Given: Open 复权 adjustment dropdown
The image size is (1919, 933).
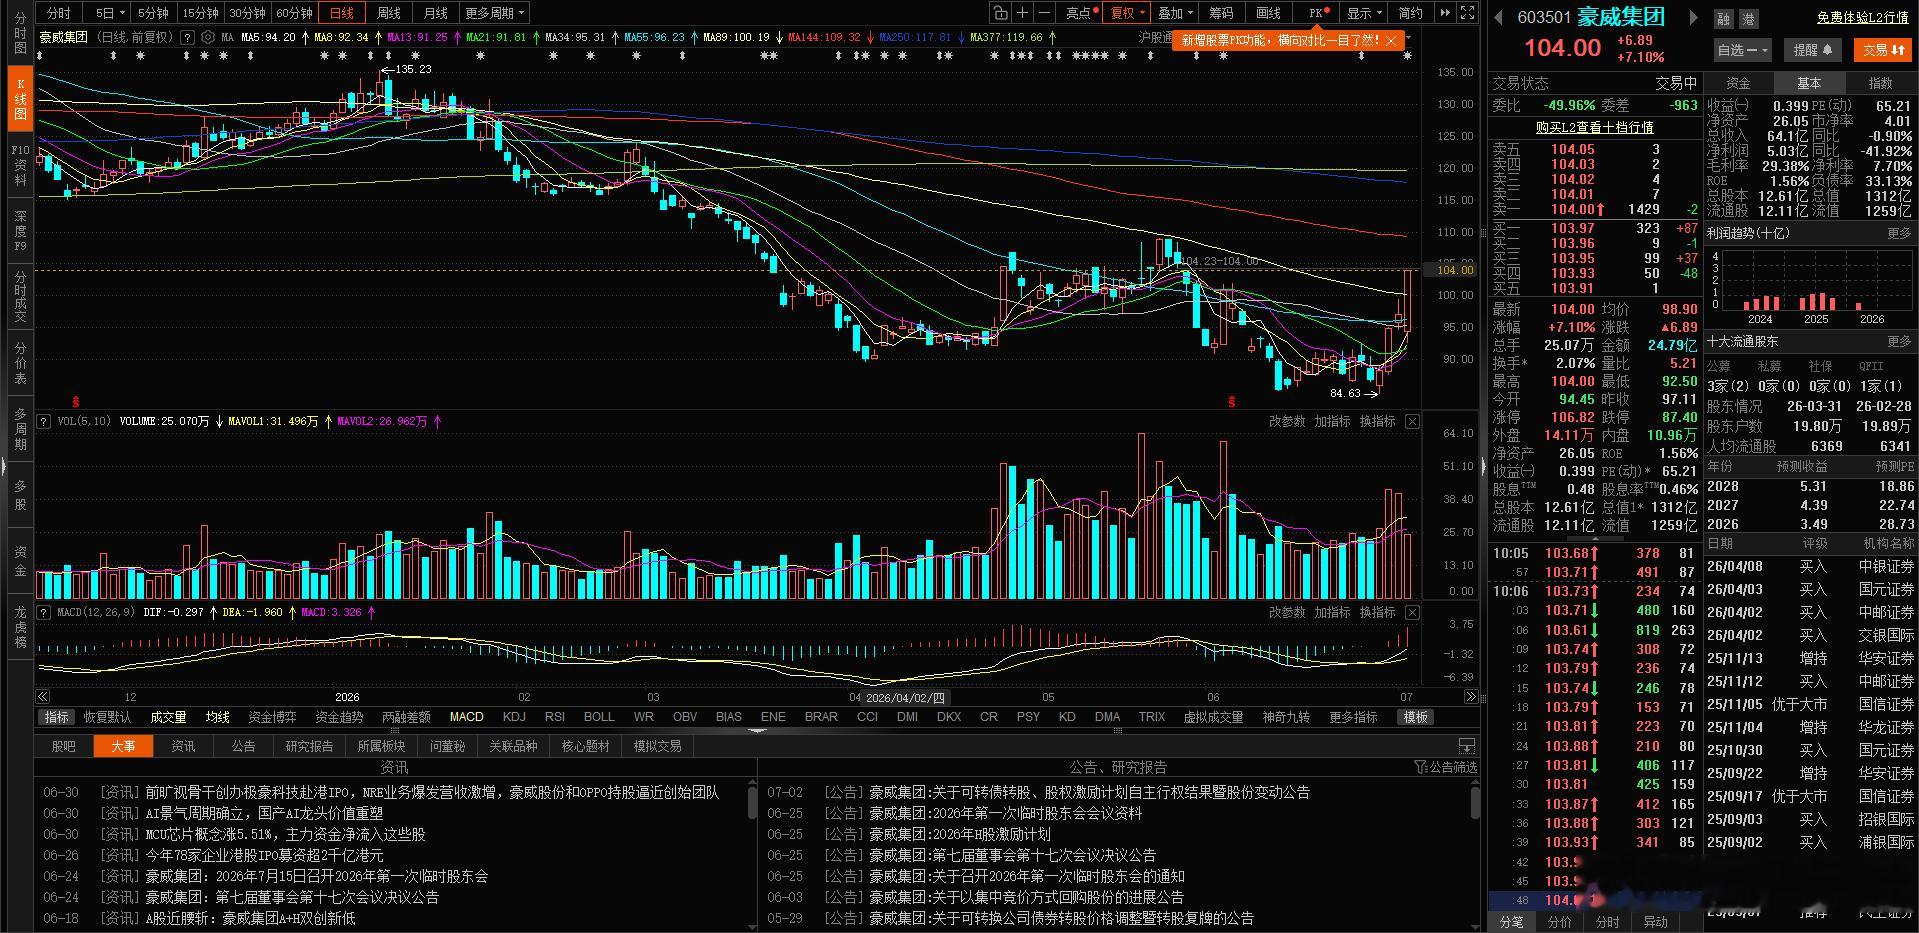Looking at the screenshot, I should (1128, 13).
